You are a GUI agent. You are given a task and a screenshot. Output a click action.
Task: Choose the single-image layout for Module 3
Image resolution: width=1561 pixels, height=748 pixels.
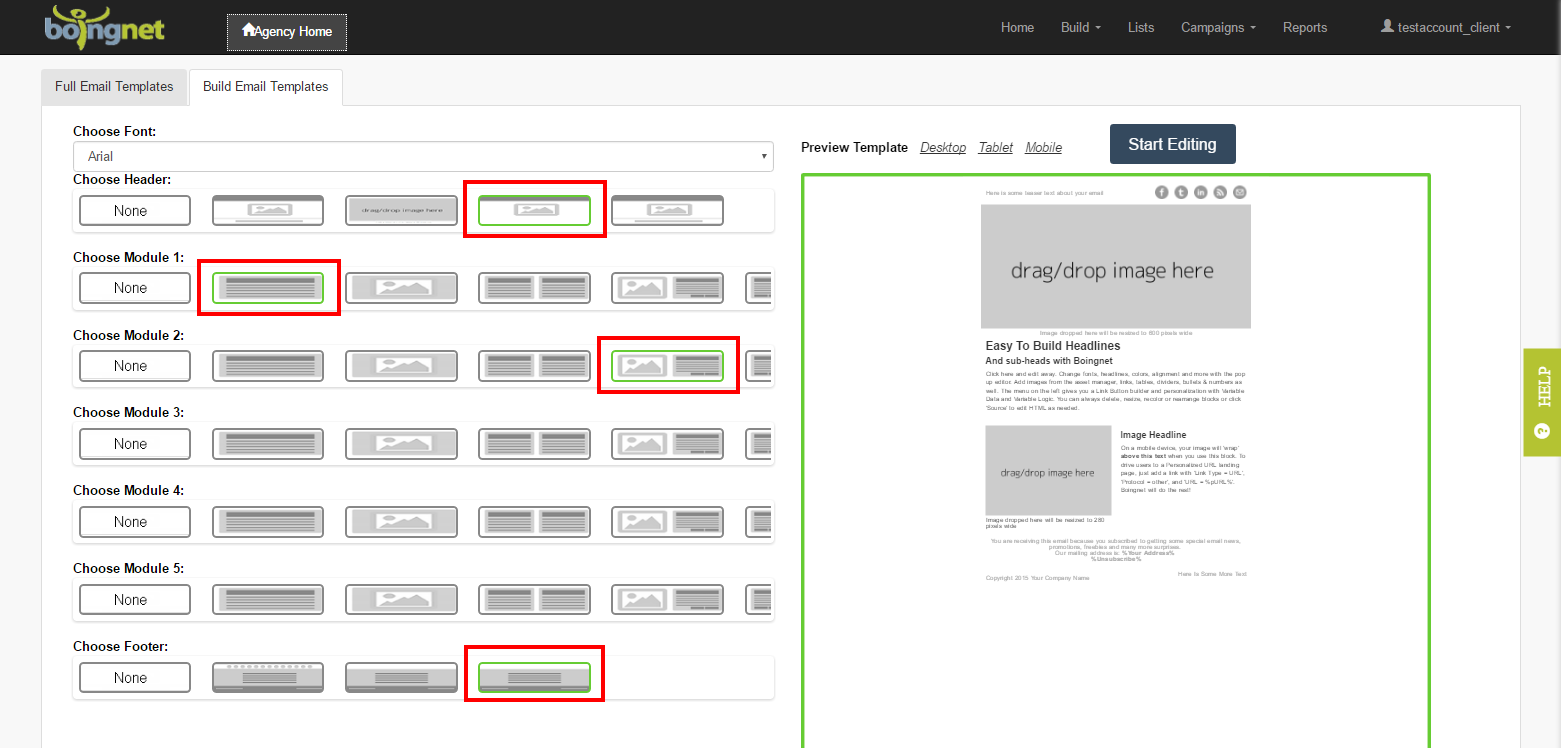click(401, 444)
